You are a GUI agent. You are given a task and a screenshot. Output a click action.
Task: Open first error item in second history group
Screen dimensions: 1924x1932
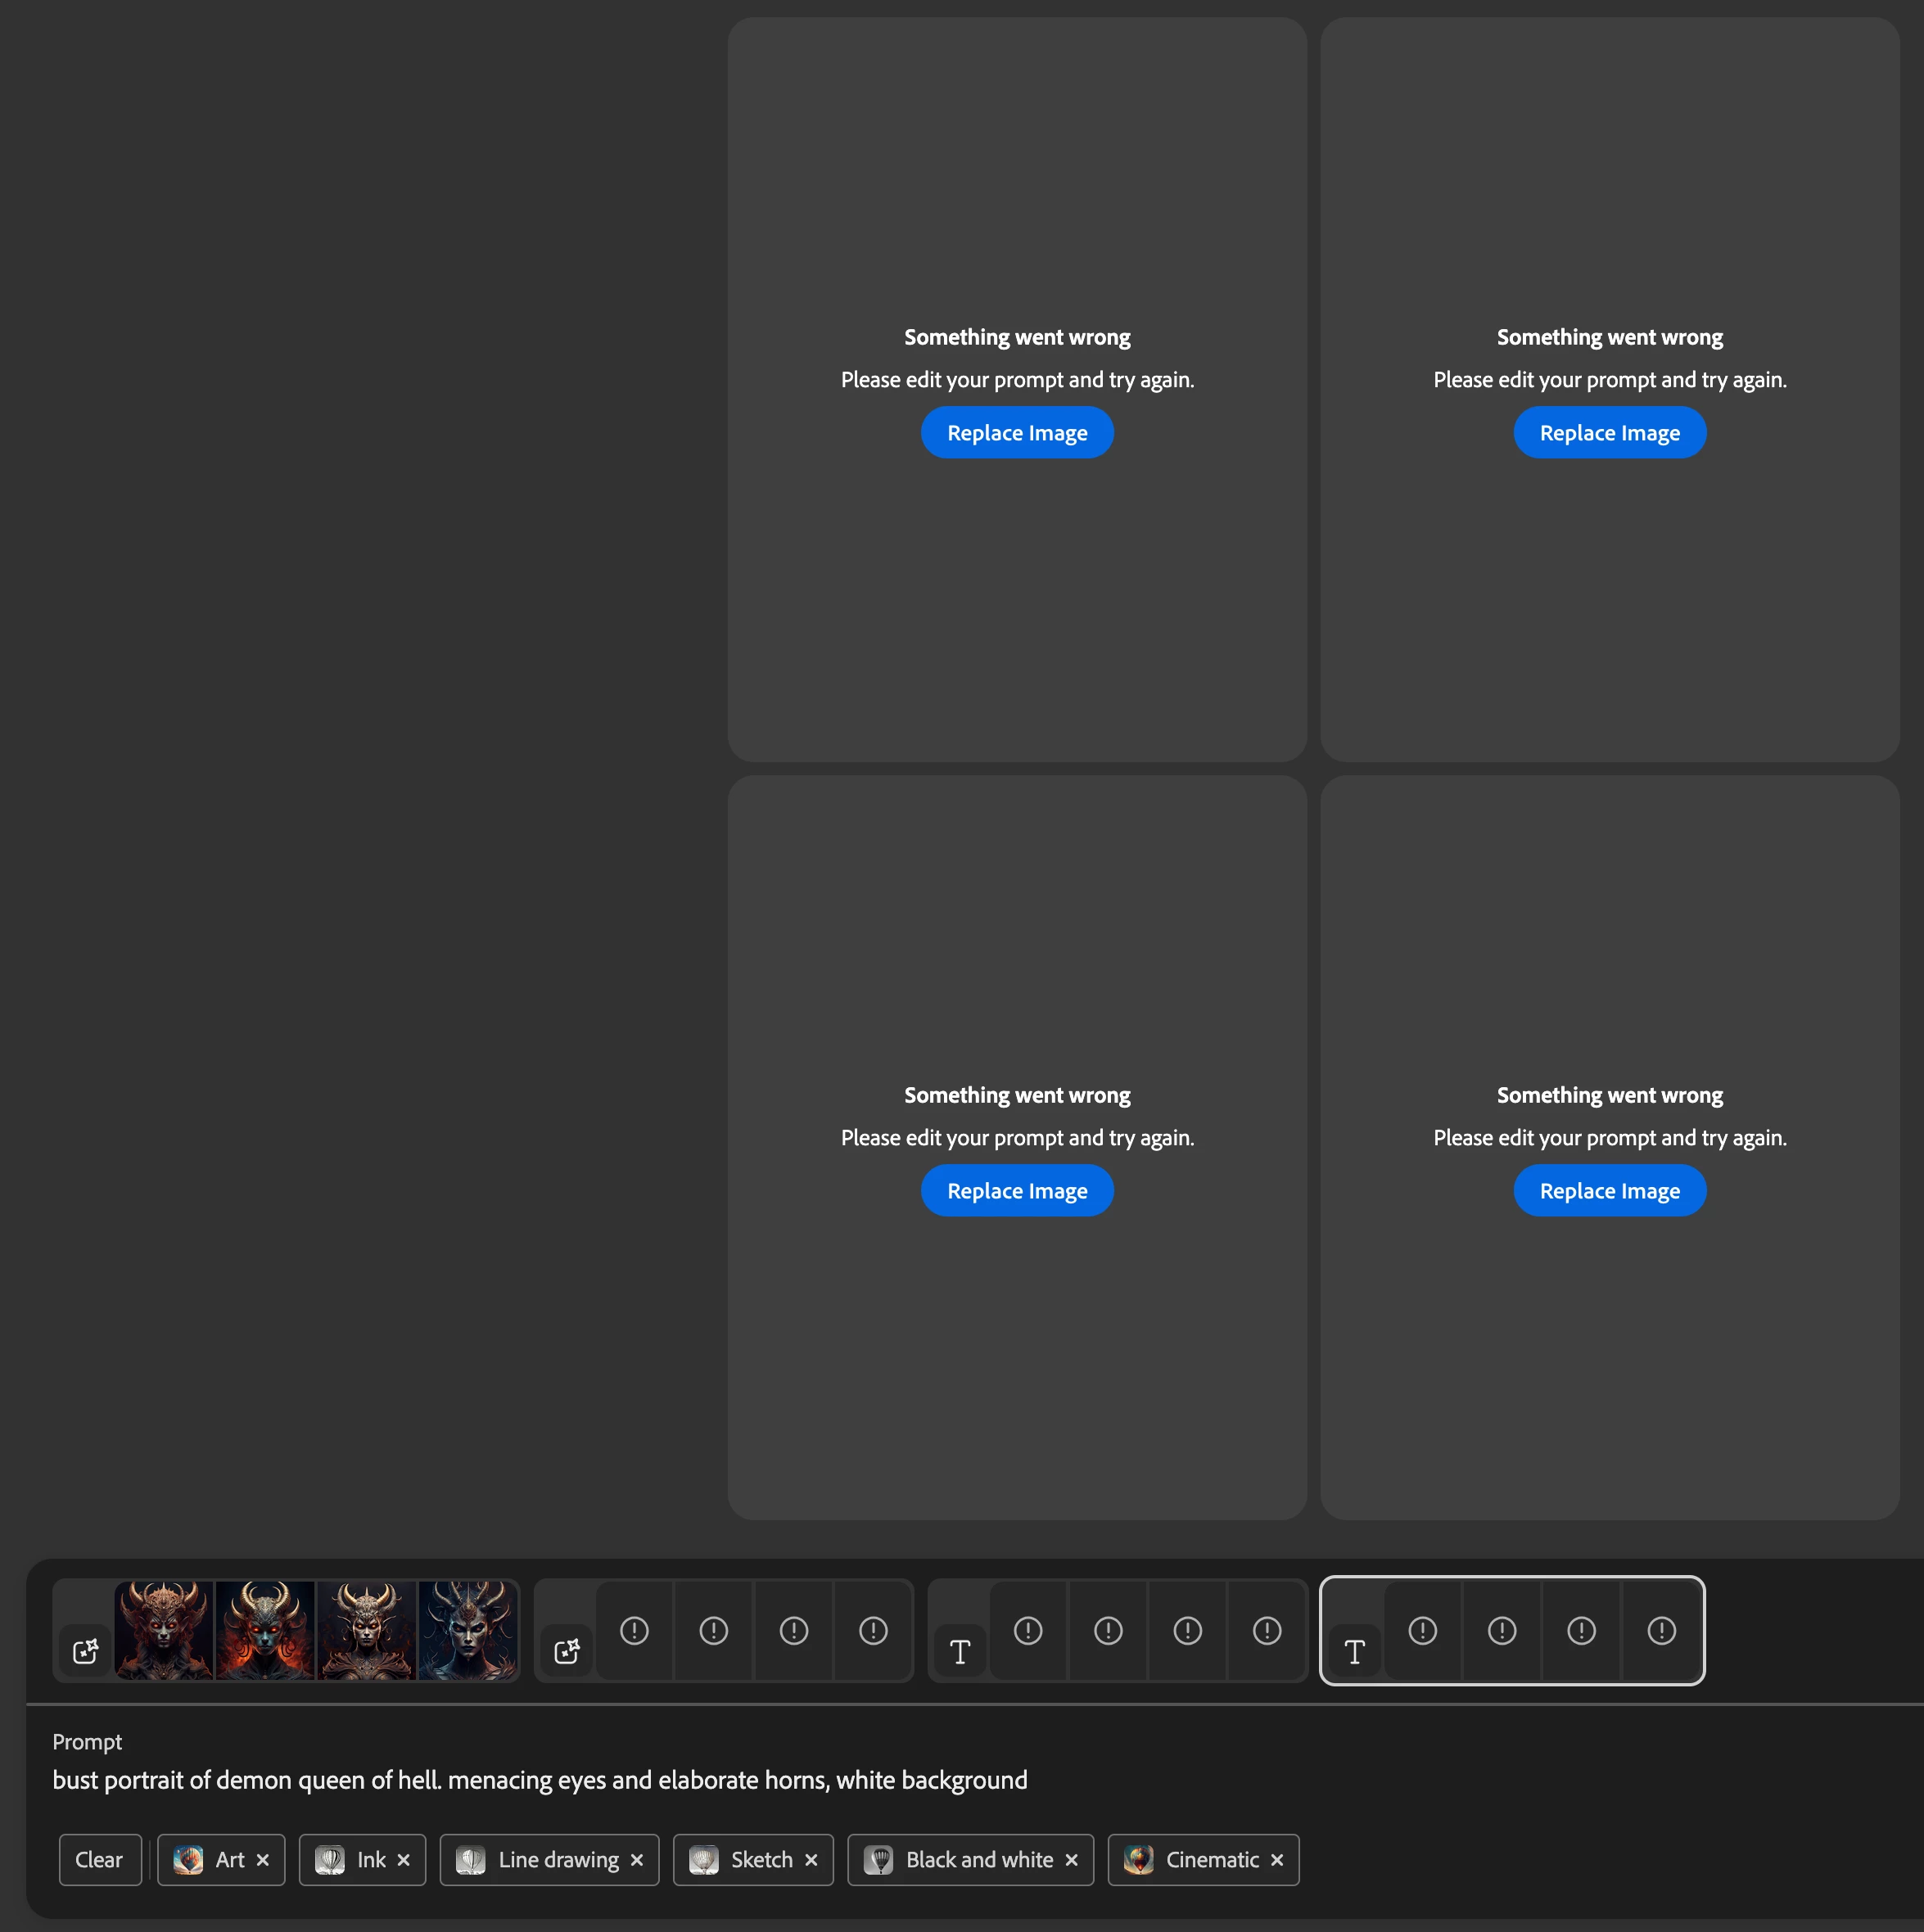click(x=634, y=1631)
